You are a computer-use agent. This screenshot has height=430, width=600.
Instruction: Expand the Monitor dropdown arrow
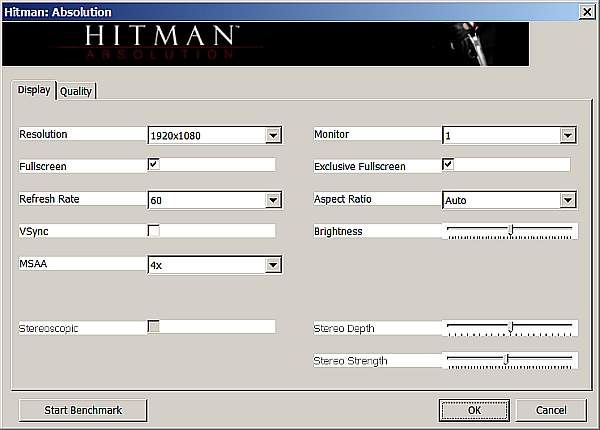pyautogui.click(x=568, y=135)
